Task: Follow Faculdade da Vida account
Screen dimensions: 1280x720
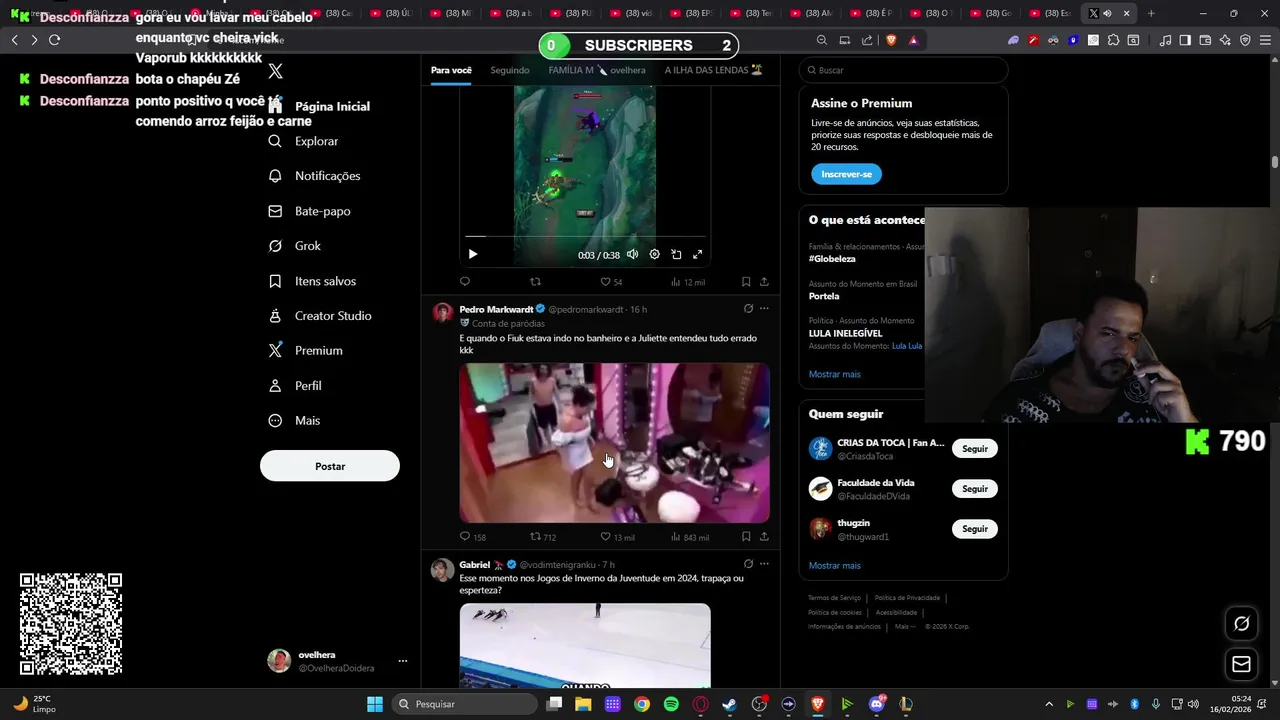Action: pos(974,489)
